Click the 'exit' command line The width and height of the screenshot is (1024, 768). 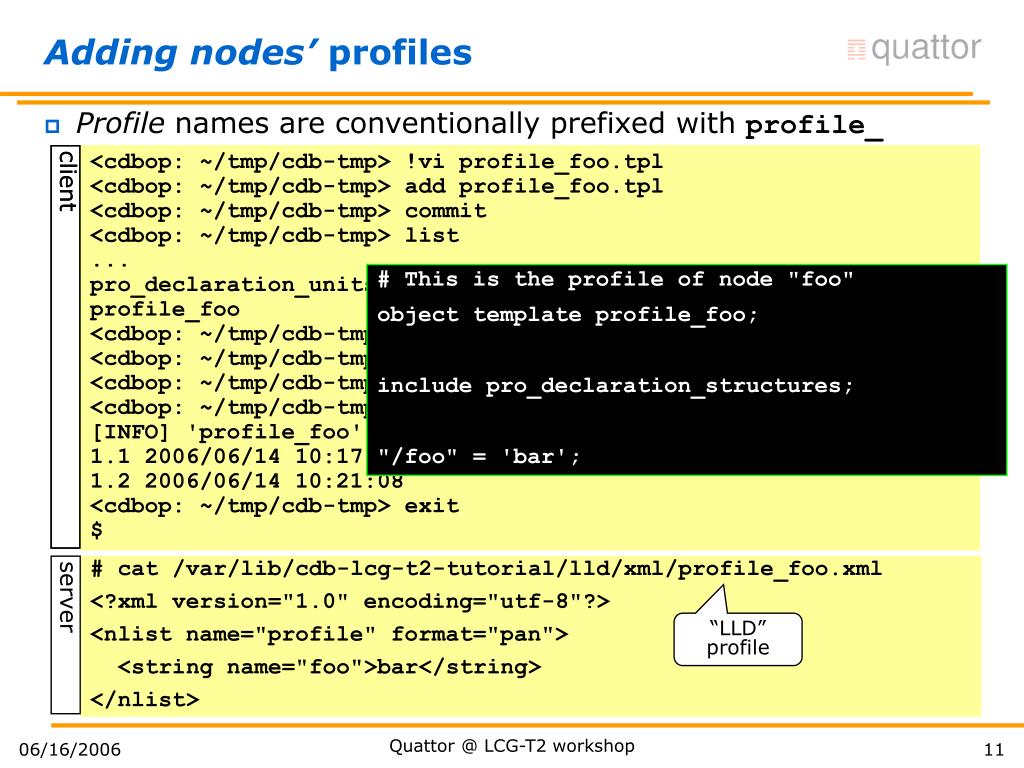coord(274,506)
